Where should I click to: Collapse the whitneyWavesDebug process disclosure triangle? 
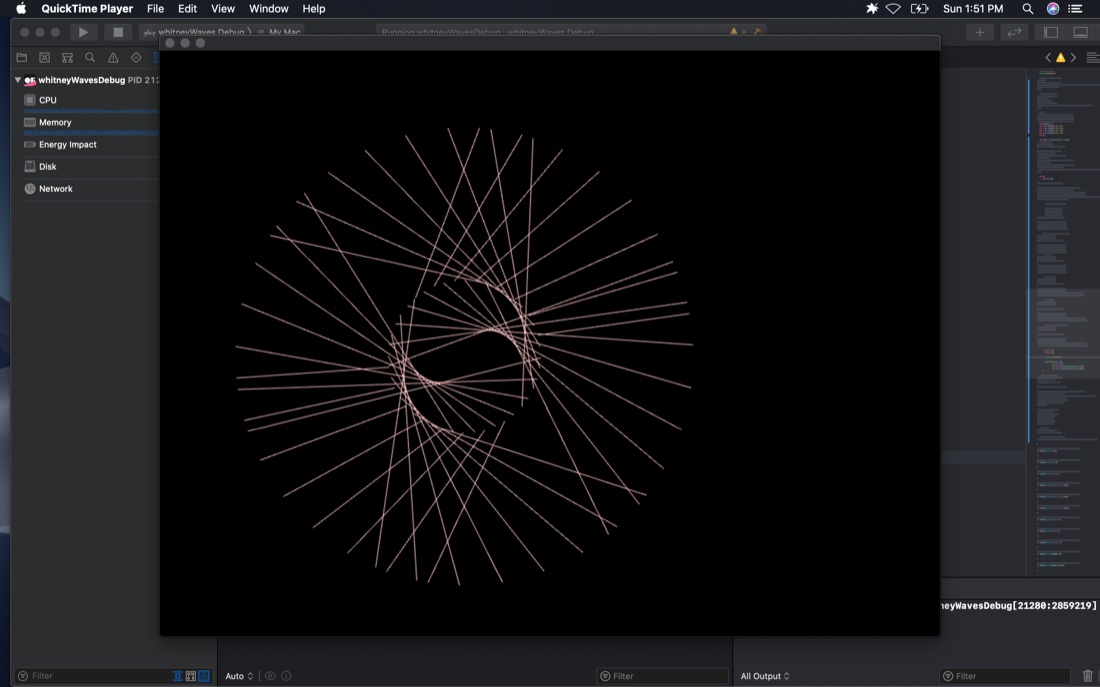[x=18, y=80]
